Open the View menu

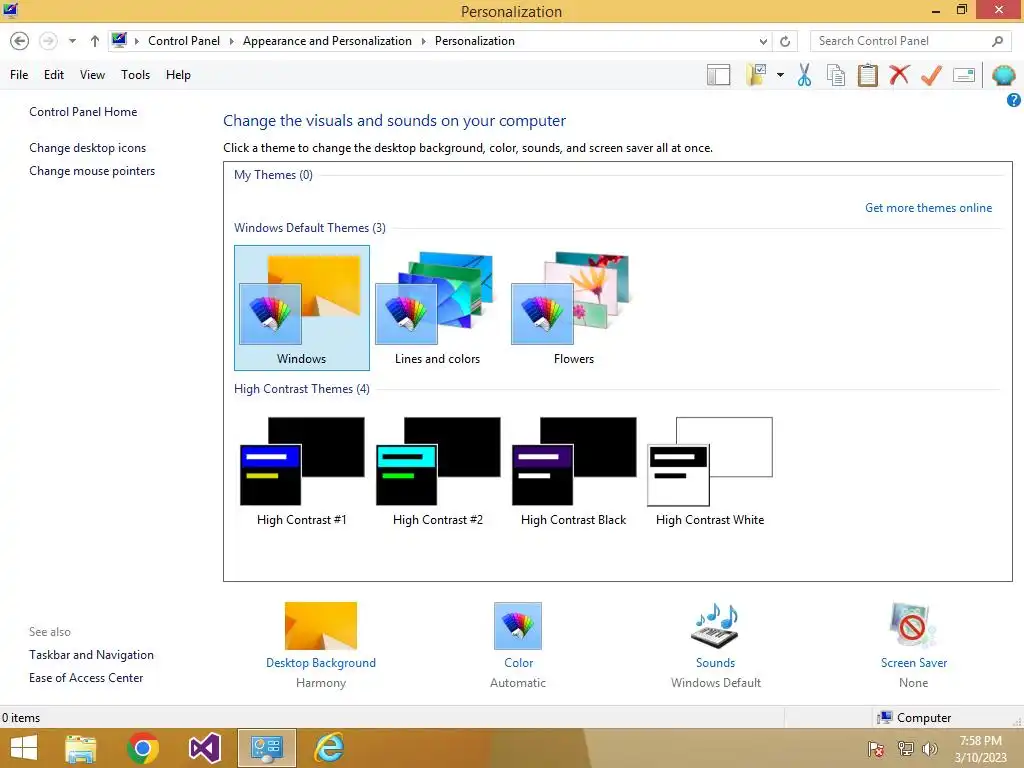tap(92, 75)
